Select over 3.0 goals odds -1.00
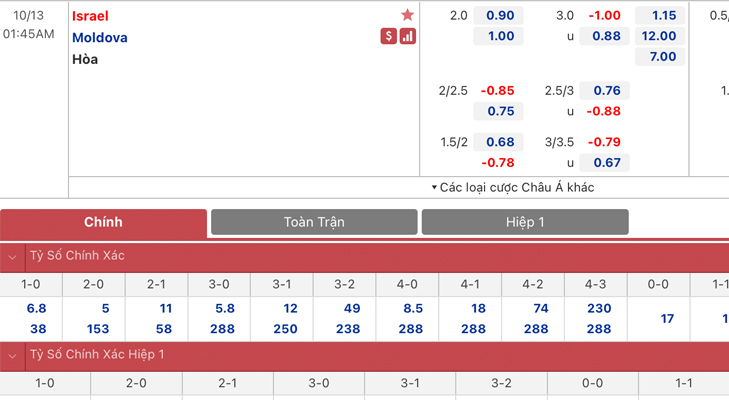Screen dimensions: 729x400 [x=604, y=15]
